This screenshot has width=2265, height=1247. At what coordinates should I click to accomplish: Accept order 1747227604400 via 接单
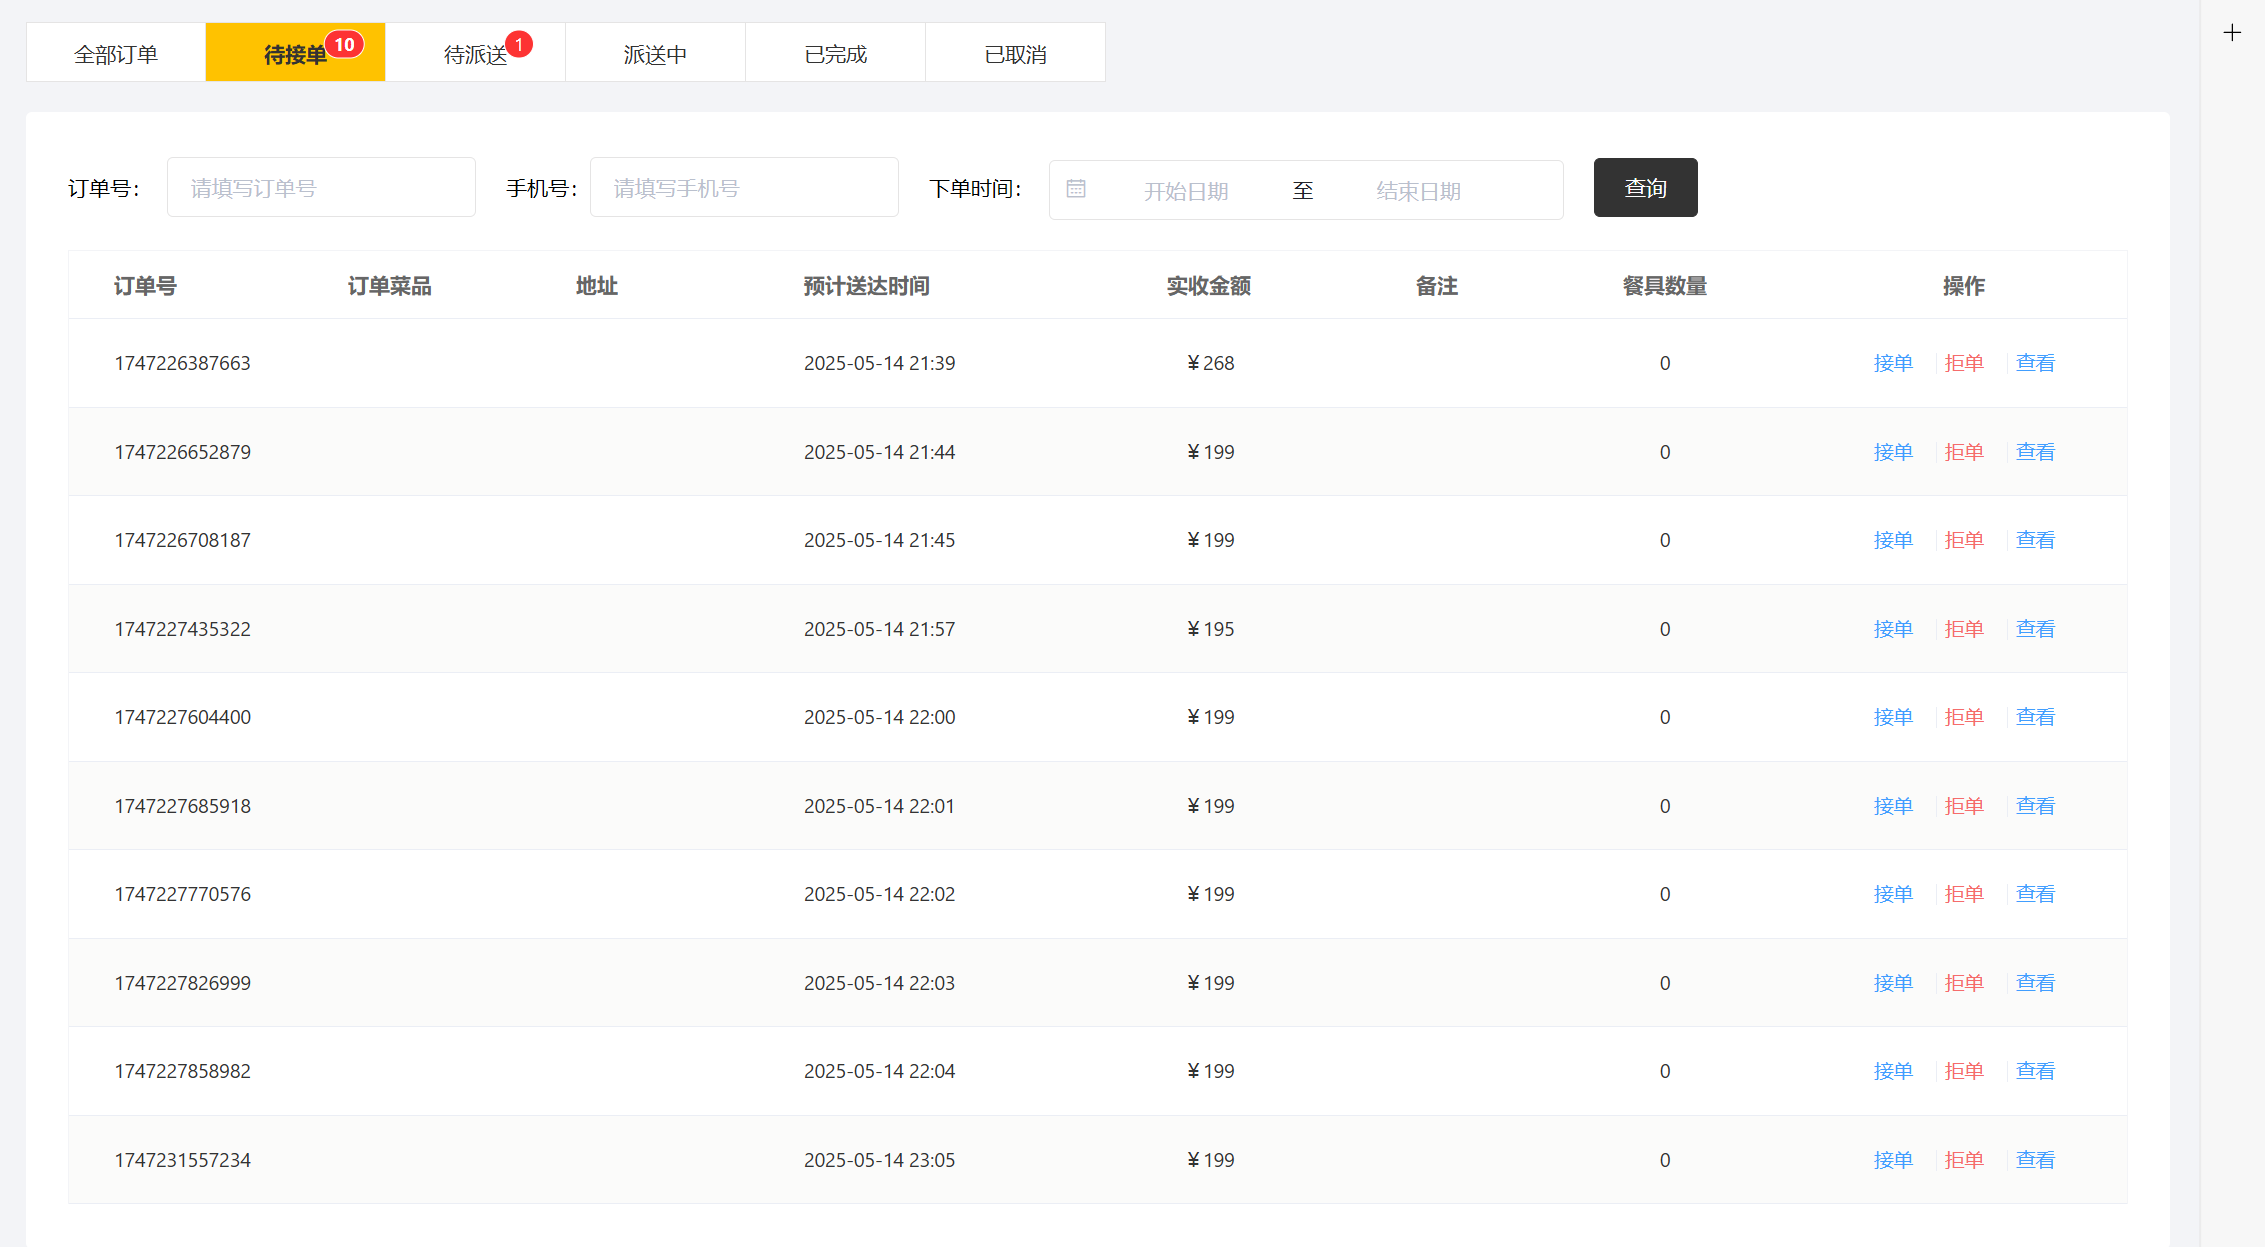(x=1892, y=717)
